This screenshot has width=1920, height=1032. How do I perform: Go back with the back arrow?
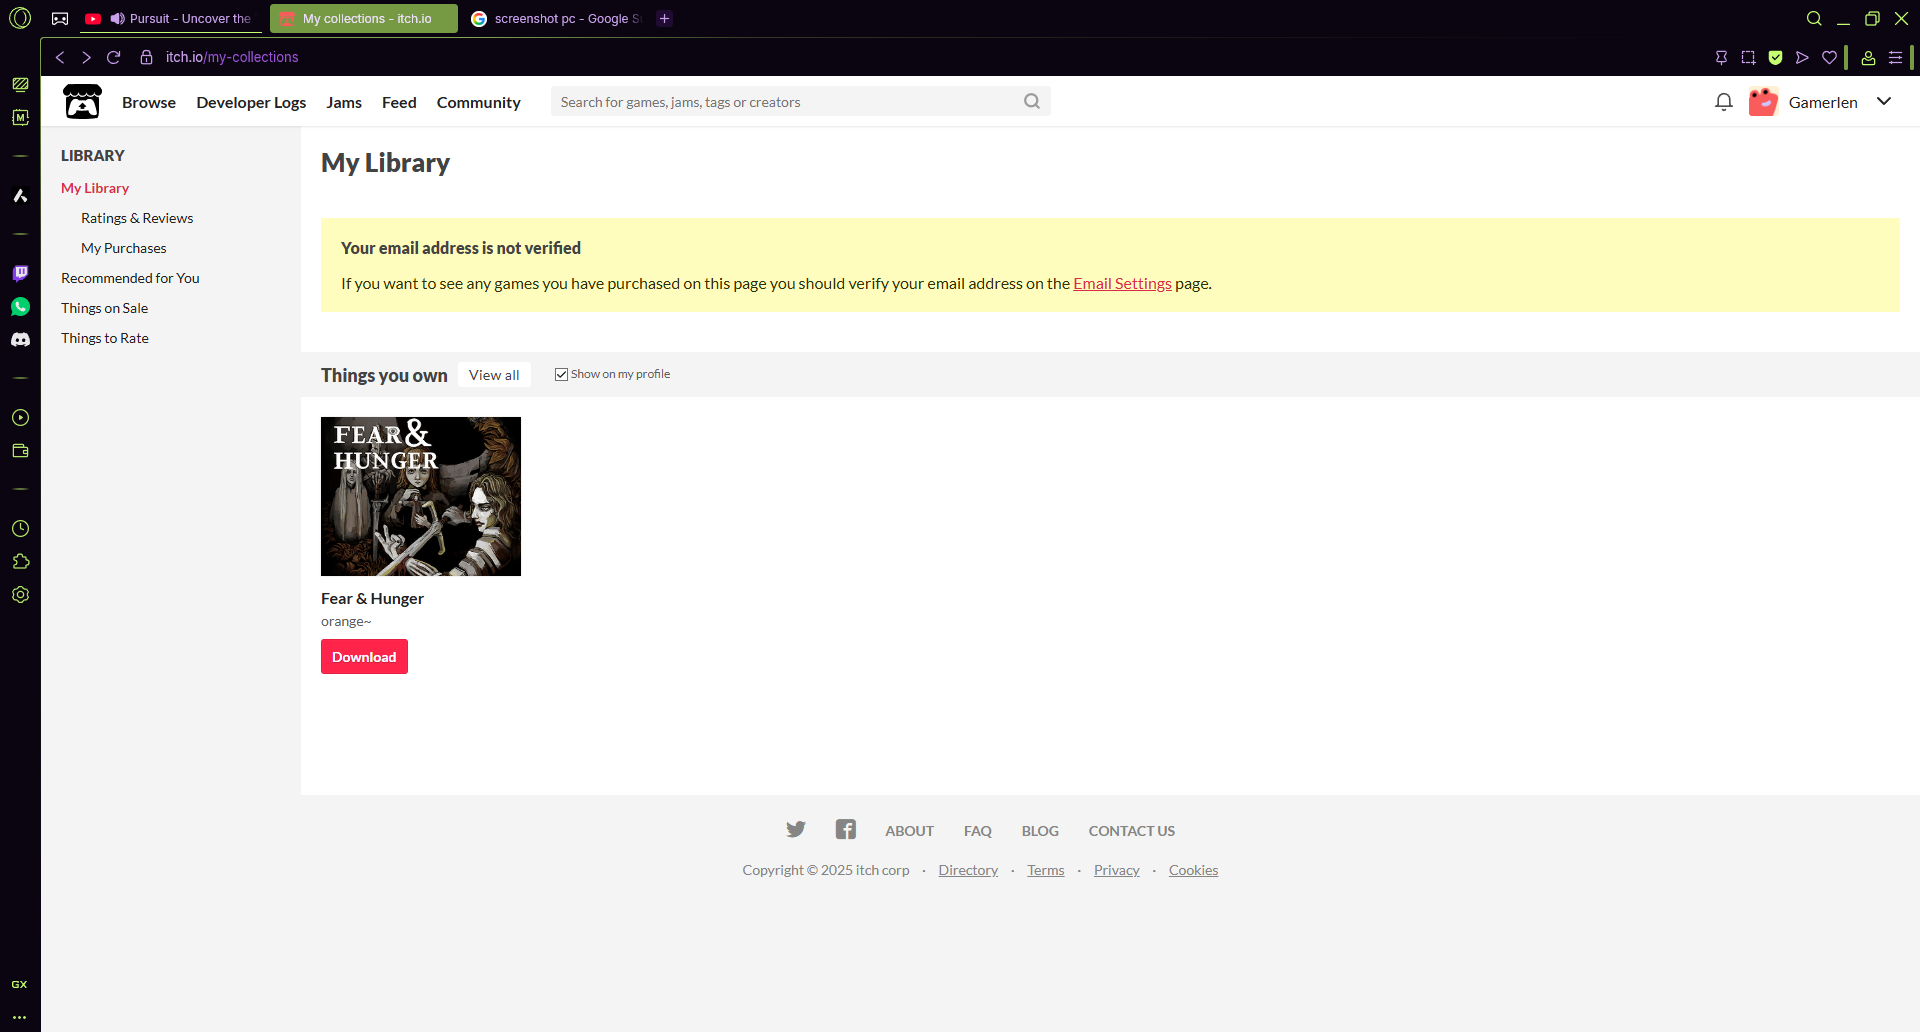pos(60,57)
